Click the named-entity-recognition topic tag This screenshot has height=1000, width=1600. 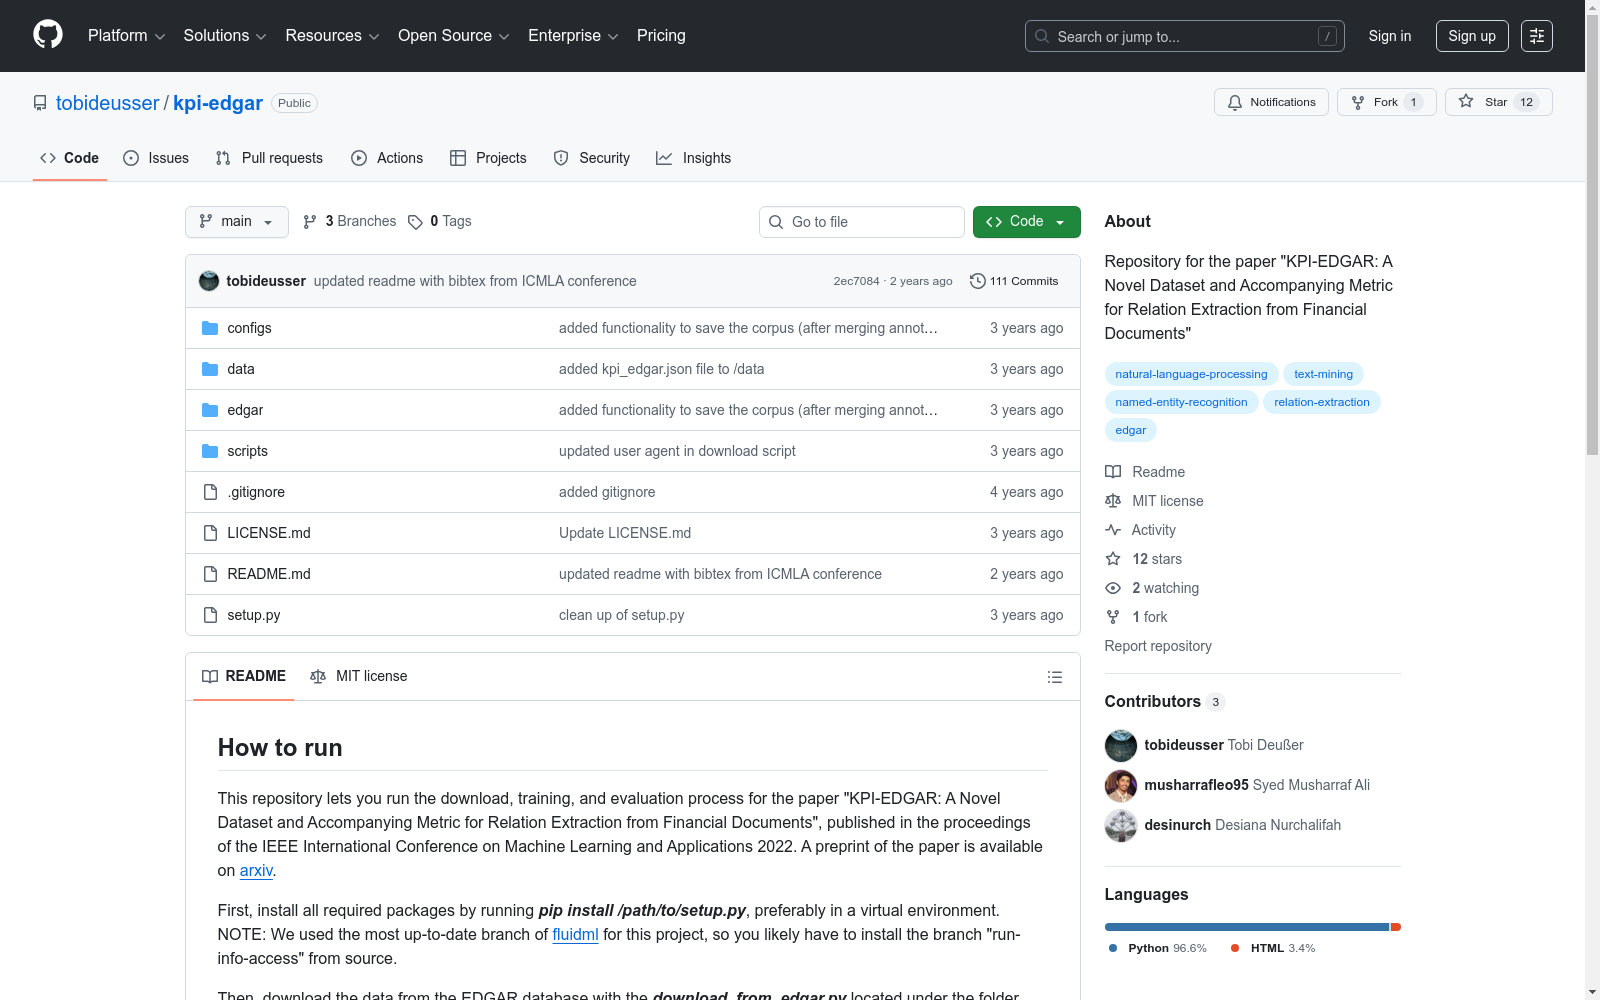(x=1181, y=402)
